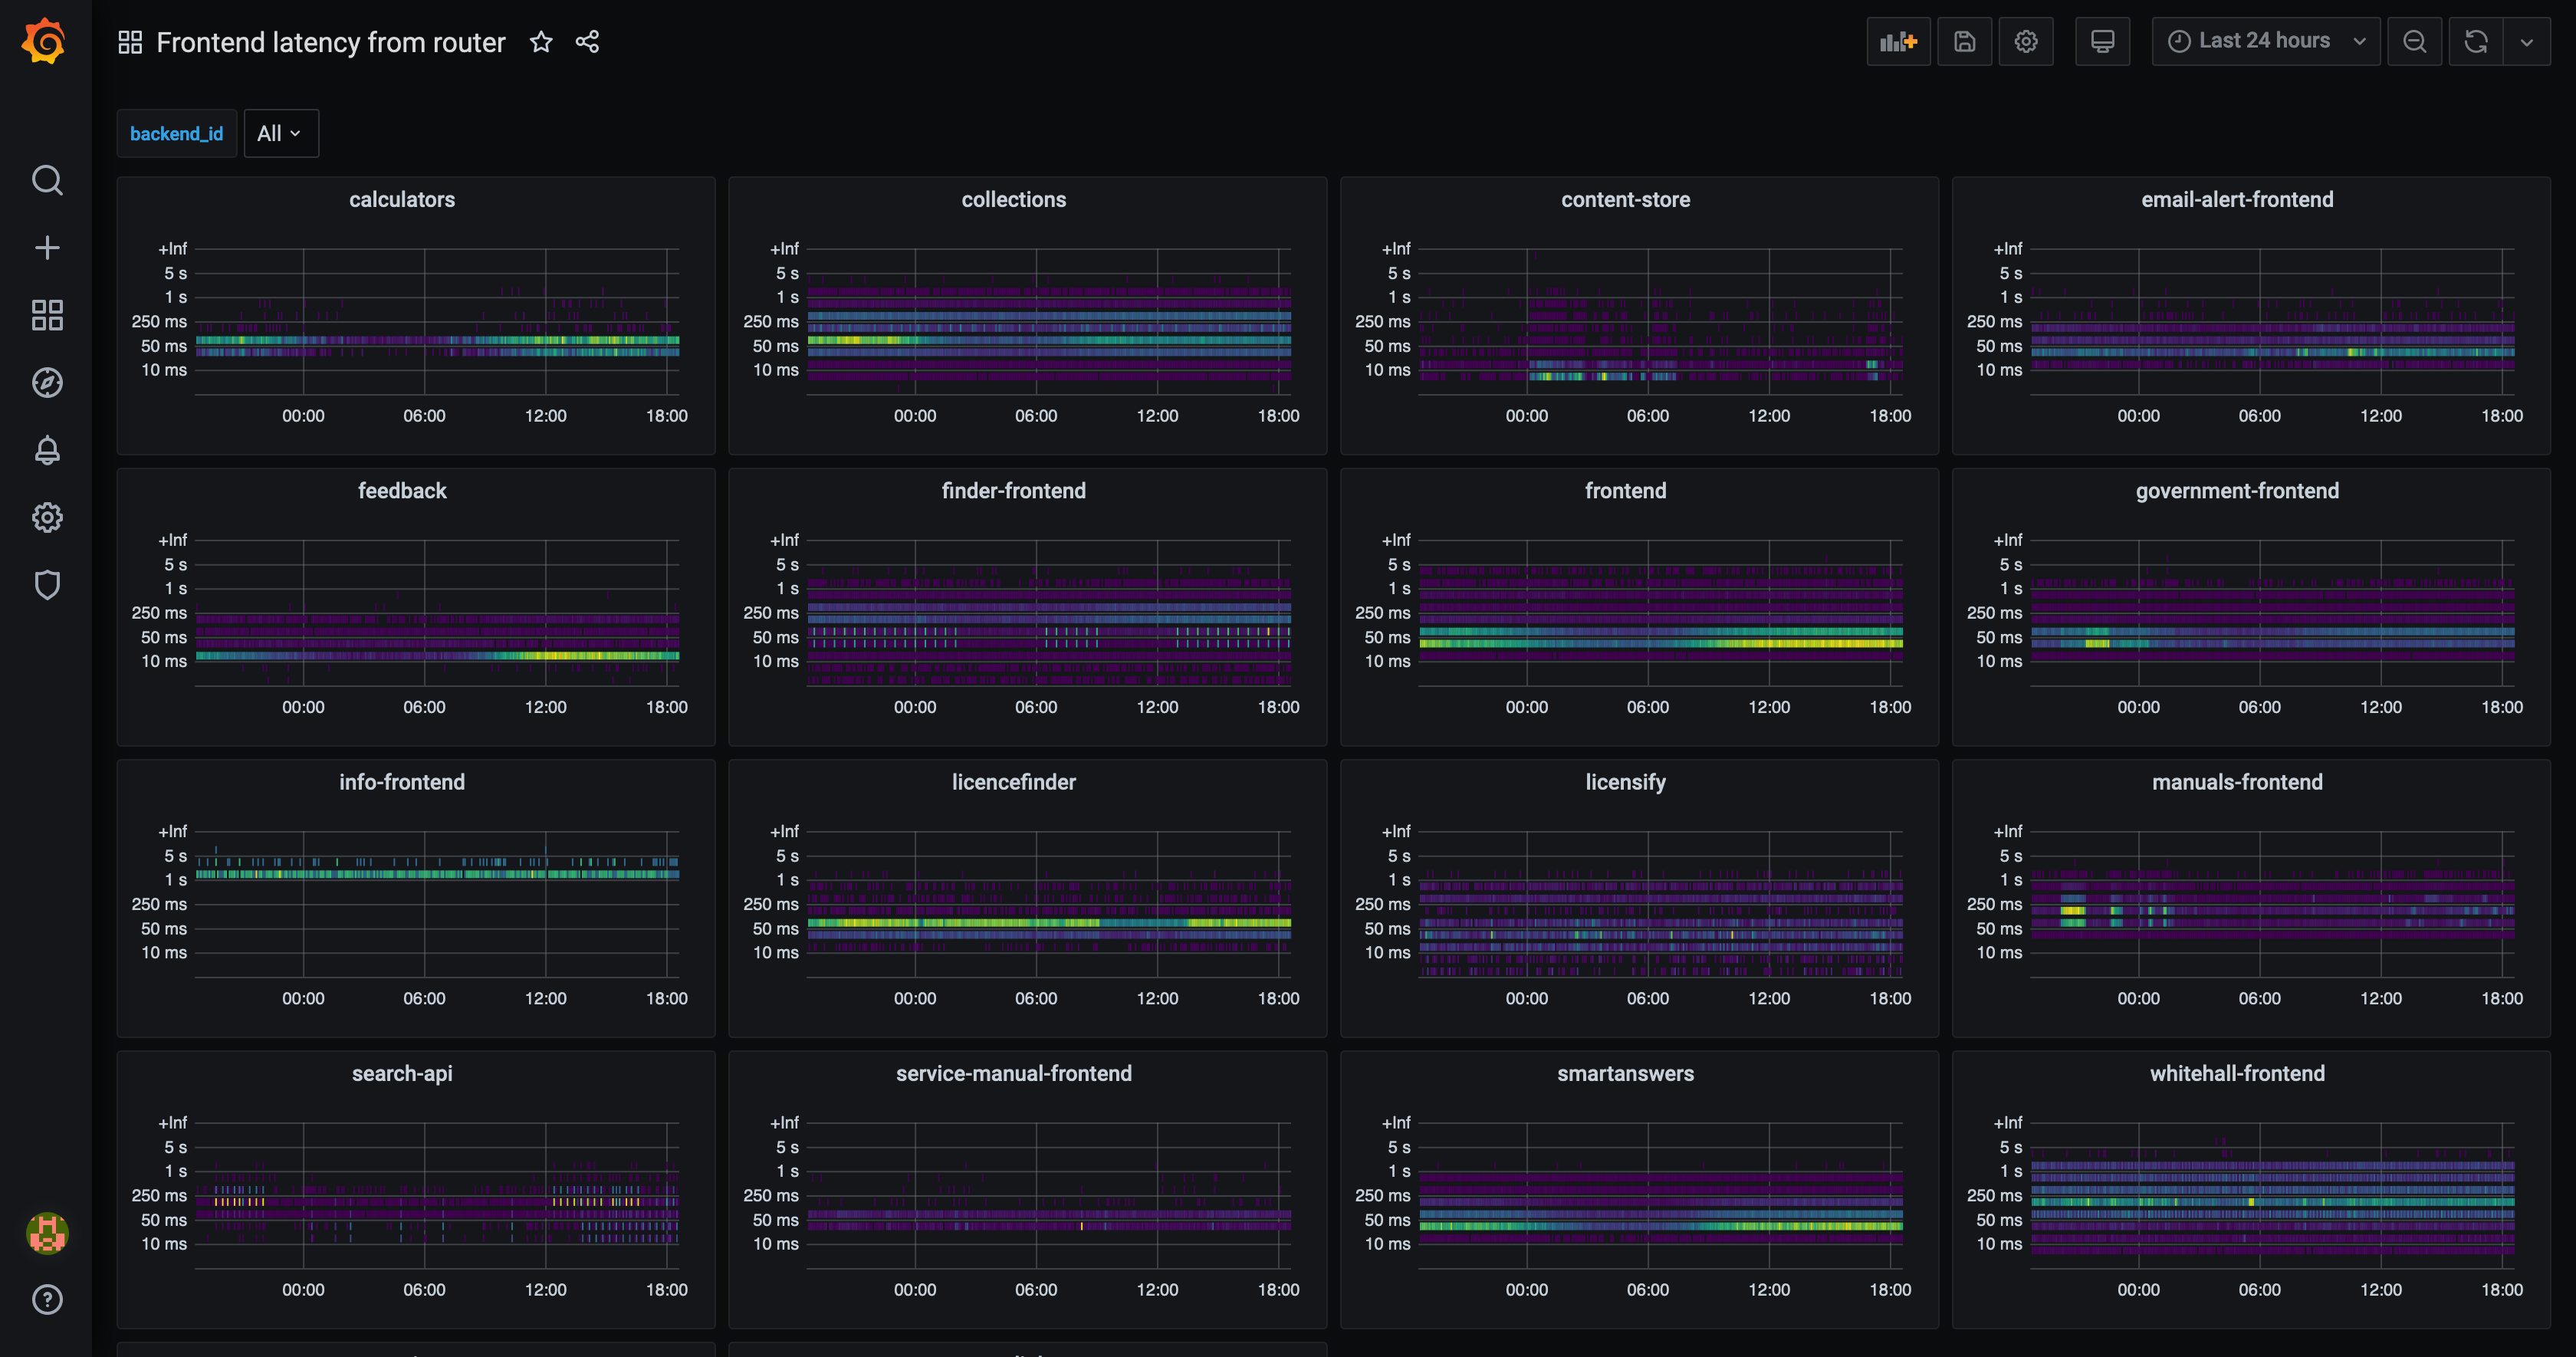Open the search panel icon

[46, 179]
